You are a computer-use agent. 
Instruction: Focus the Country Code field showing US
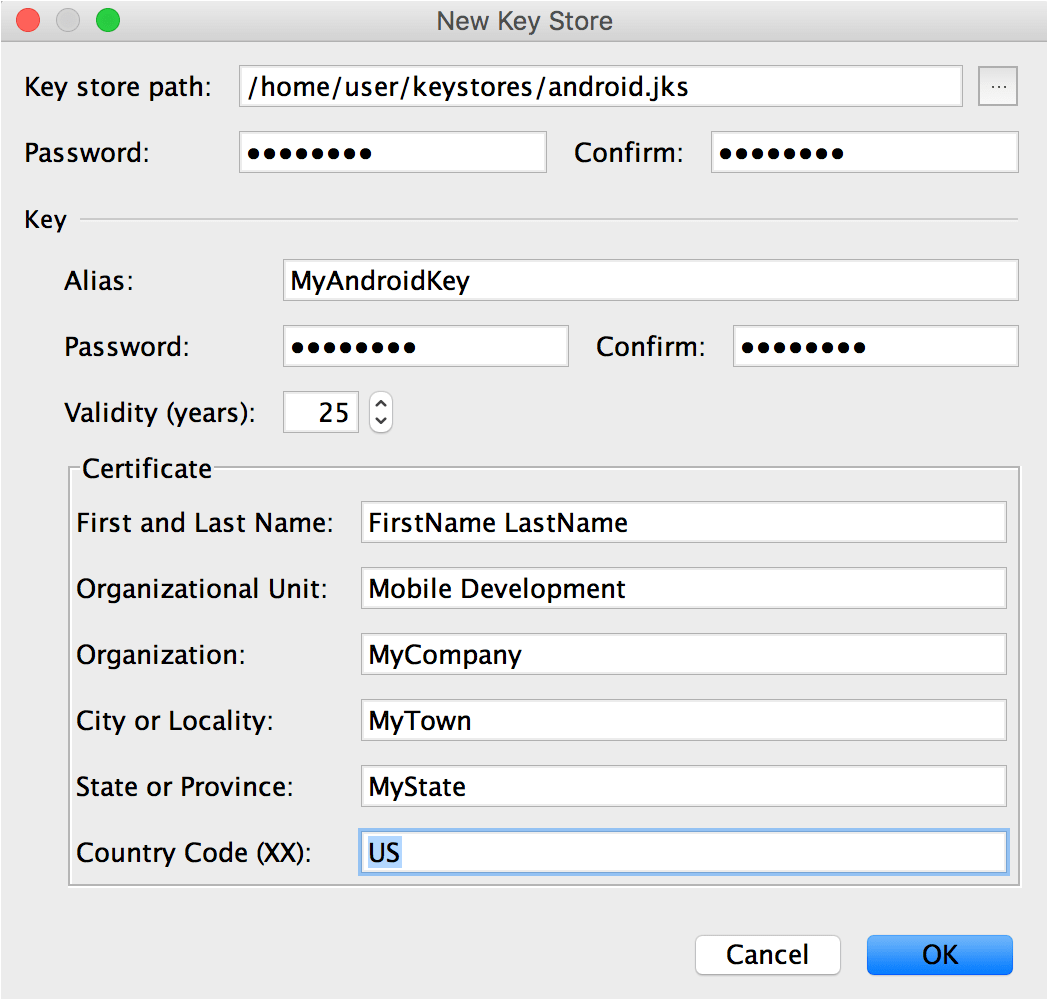684,852
